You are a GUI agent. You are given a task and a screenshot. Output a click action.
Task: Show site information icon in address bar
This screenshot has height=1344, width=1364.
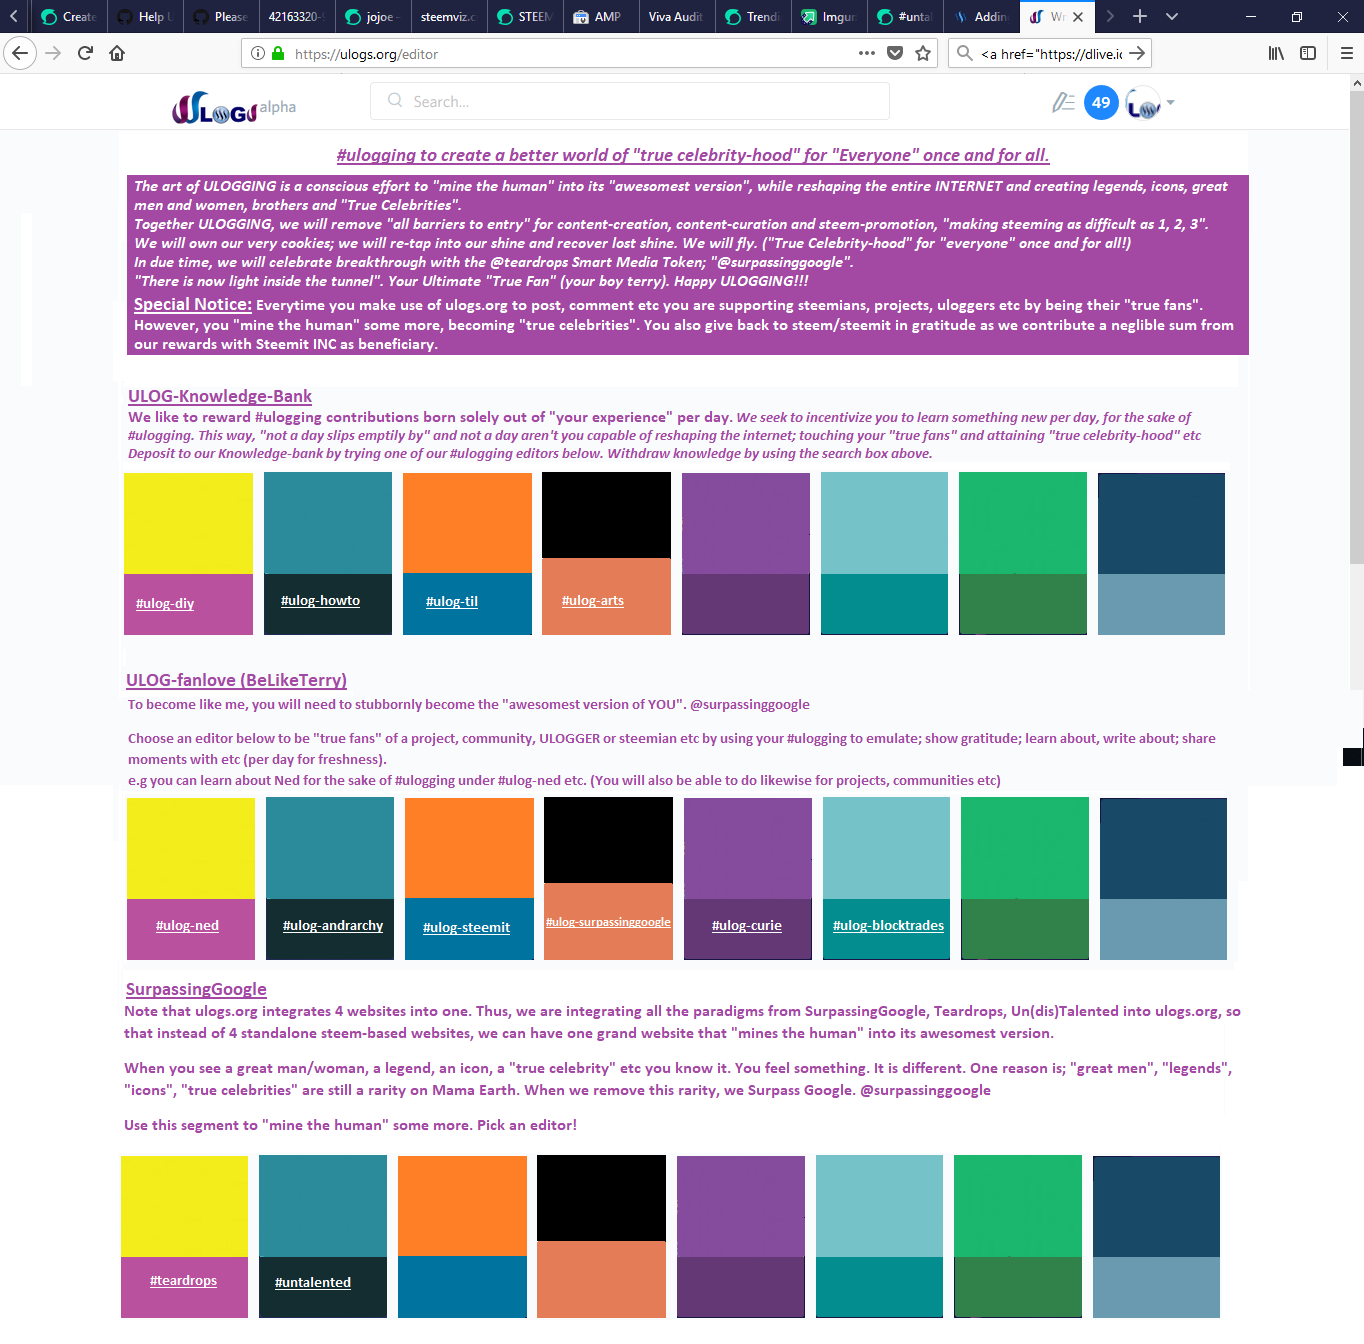pyautogui.click(x=258, y=53)
